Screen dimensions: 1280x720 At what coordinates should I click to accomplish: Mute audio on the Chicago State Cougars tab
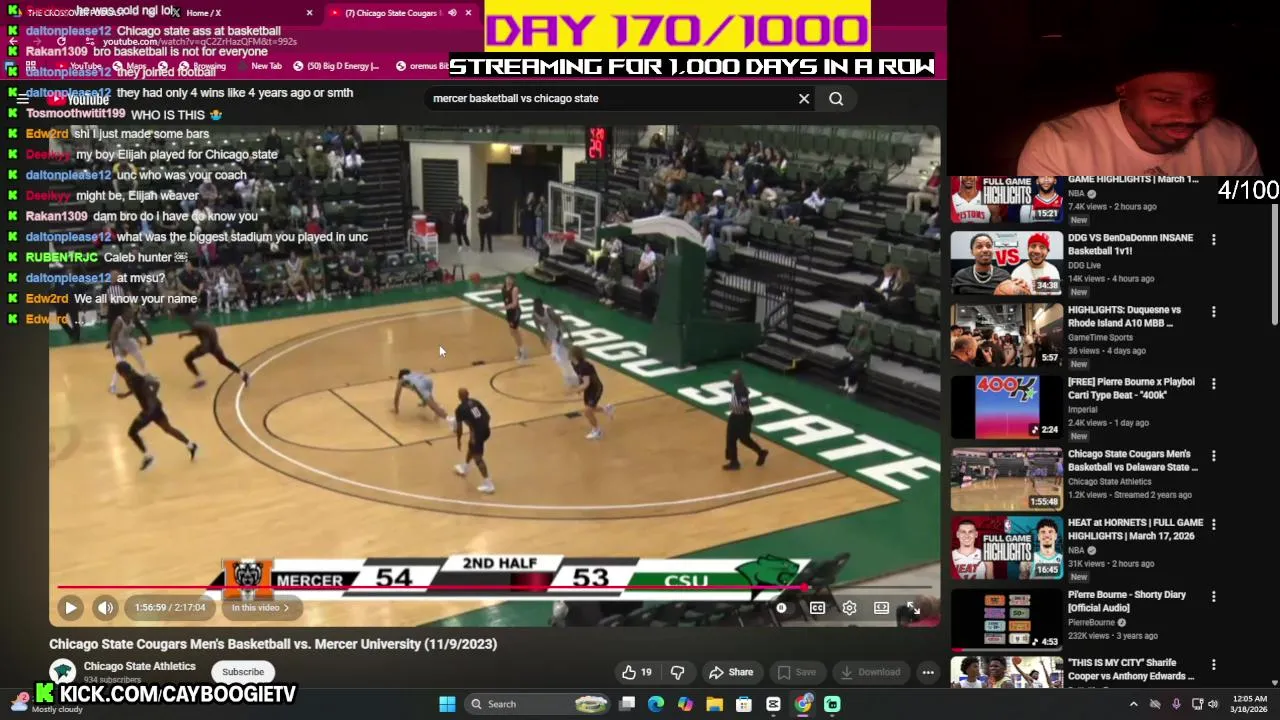(452, 13)
